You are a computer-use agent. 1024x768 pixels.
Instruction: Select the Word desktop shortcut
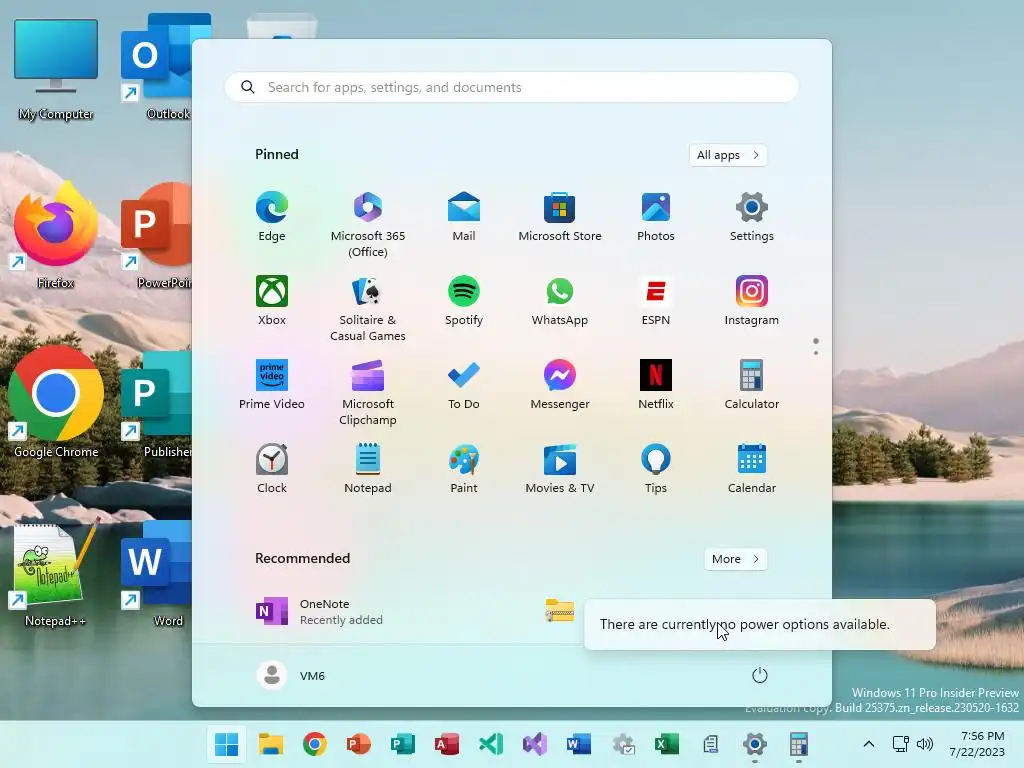[157, 573]
